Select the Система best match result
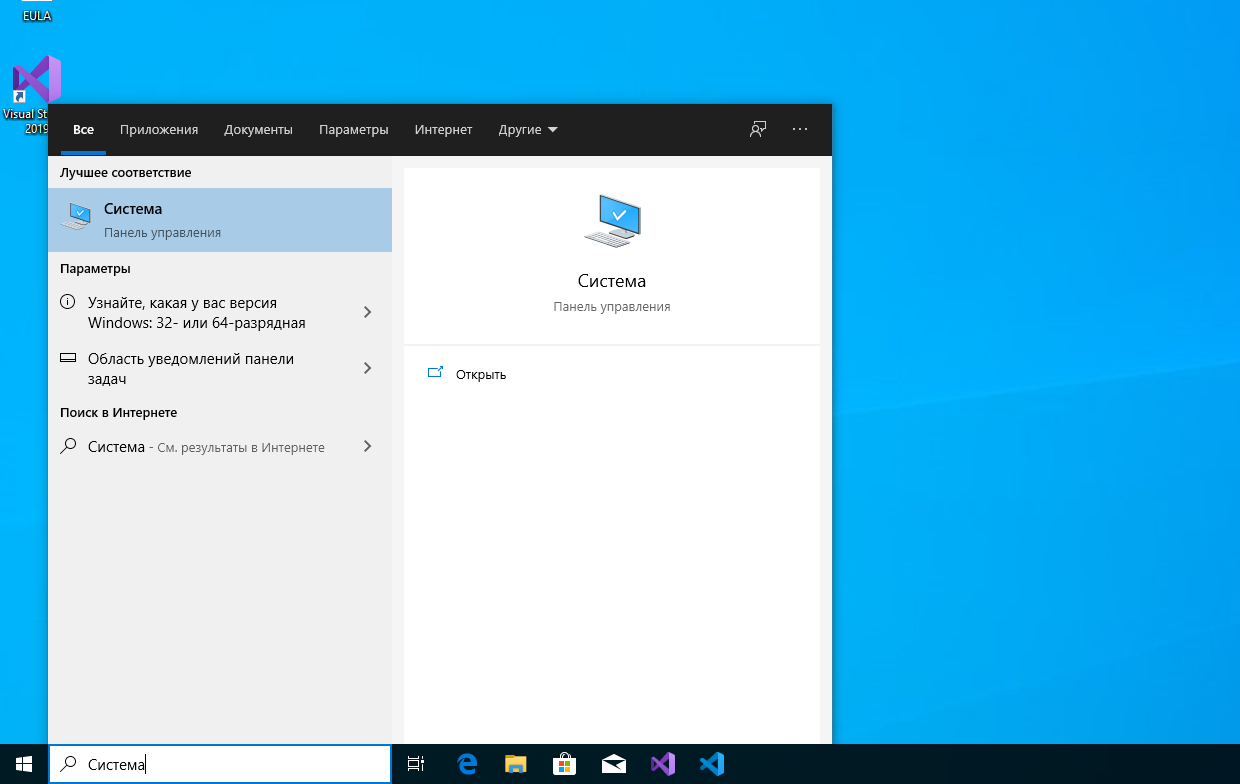The image size is (1240, 784). (220, 220)
